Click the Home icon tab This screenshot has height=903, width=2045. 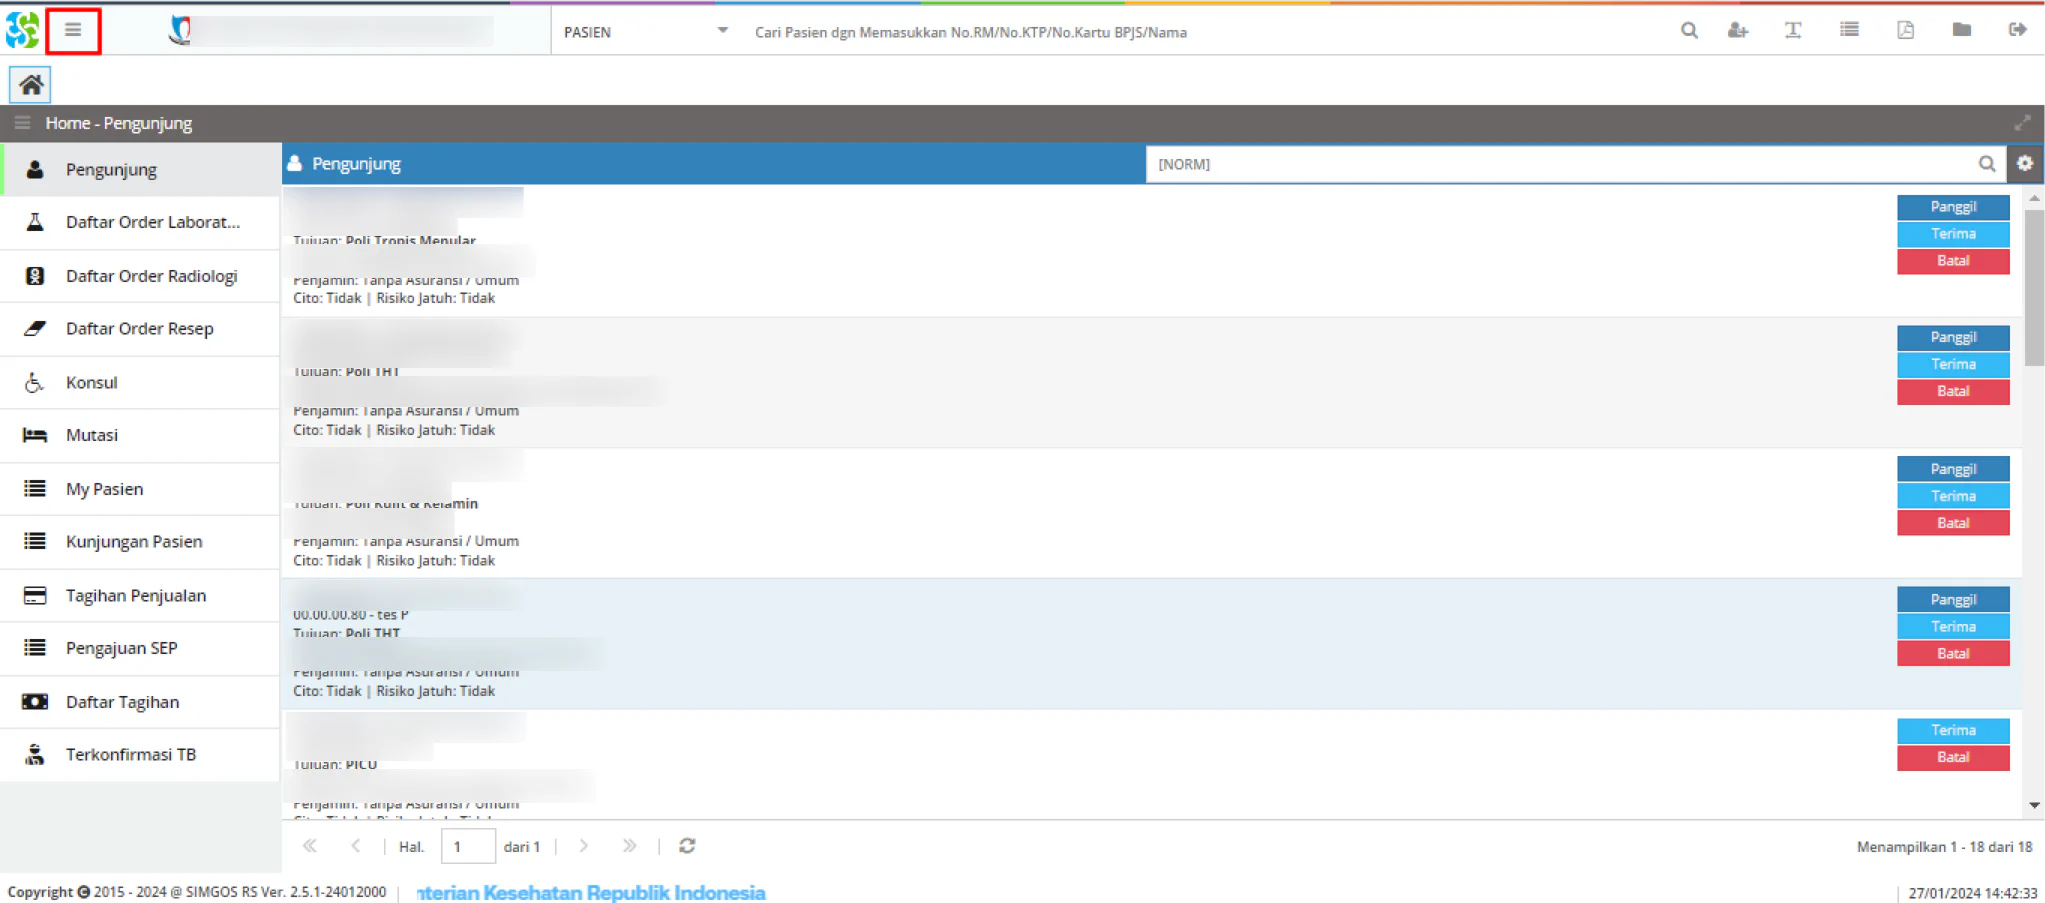(31, 85)
